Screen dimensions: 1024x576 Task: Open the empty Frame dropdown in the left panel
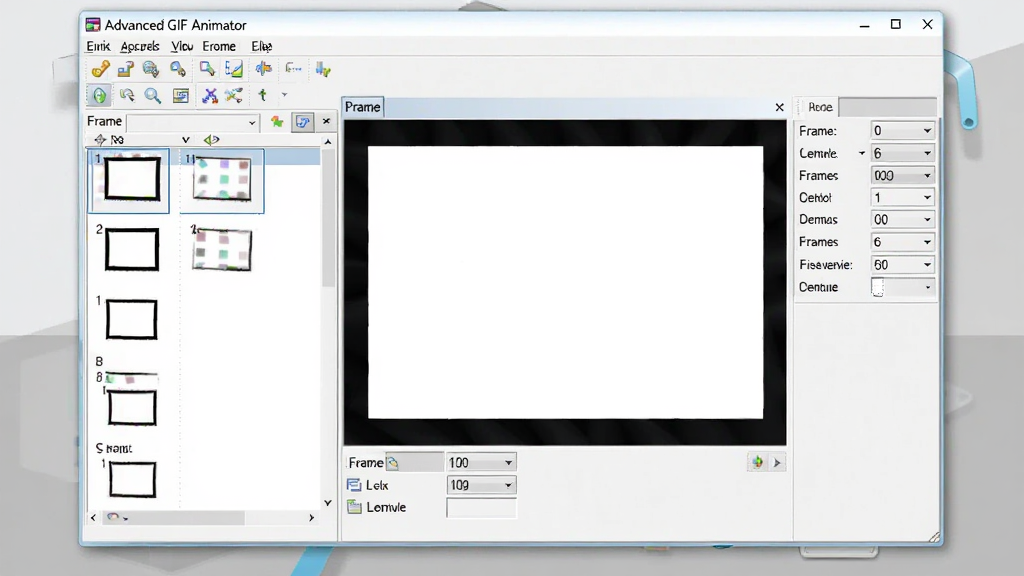pos(193,122)
